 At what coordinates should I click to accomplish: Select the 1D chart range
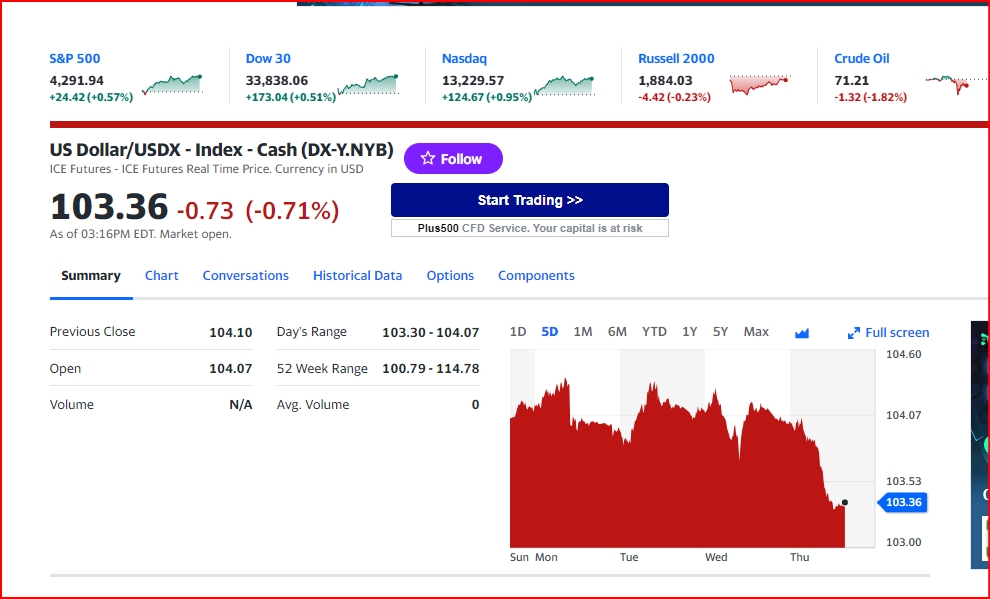click(x=518, y=331)
